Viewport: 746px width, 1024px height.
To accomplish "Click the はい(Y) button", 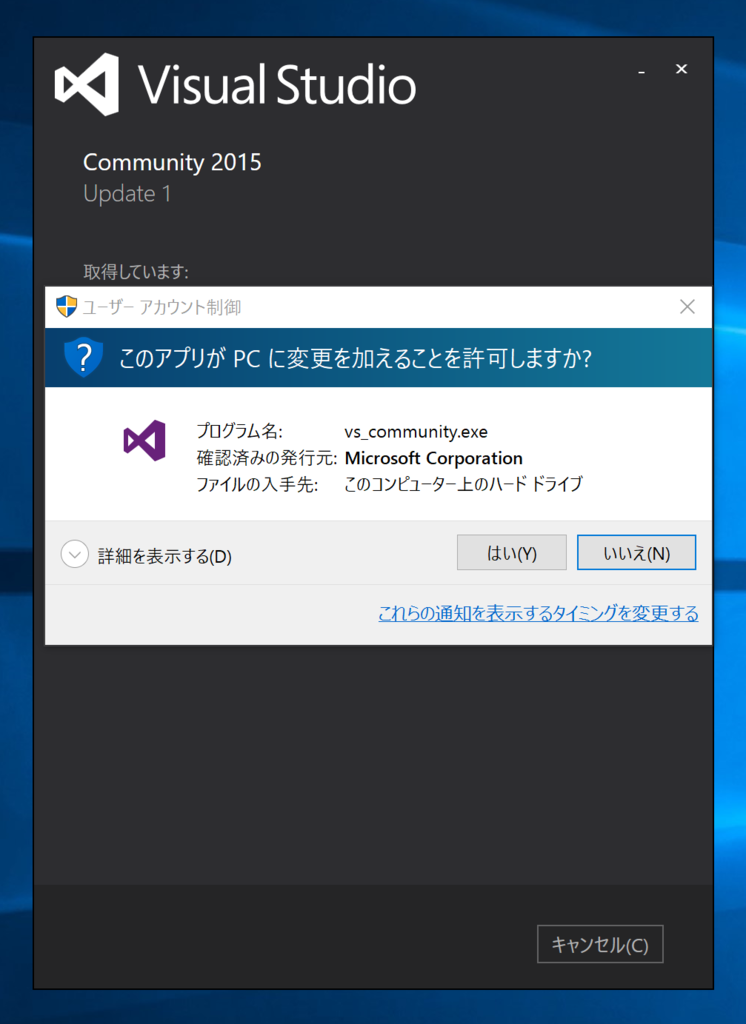I will coord(511,552).
